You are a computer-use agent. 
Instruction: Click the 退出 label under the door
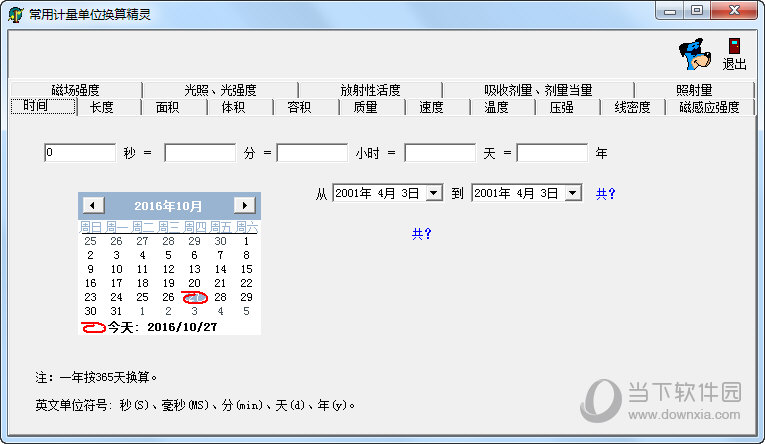pos(734,64)
